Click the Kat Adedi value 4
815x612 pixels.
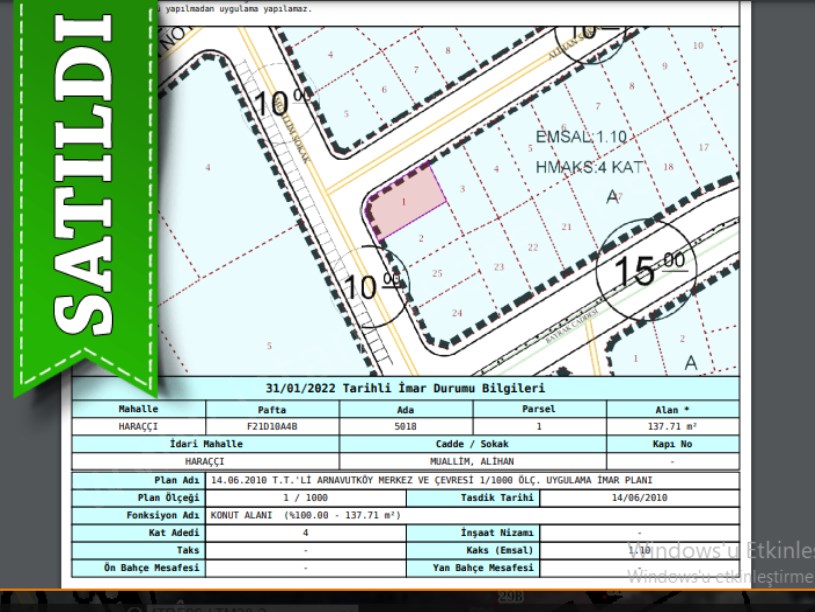tap(305, 533)
